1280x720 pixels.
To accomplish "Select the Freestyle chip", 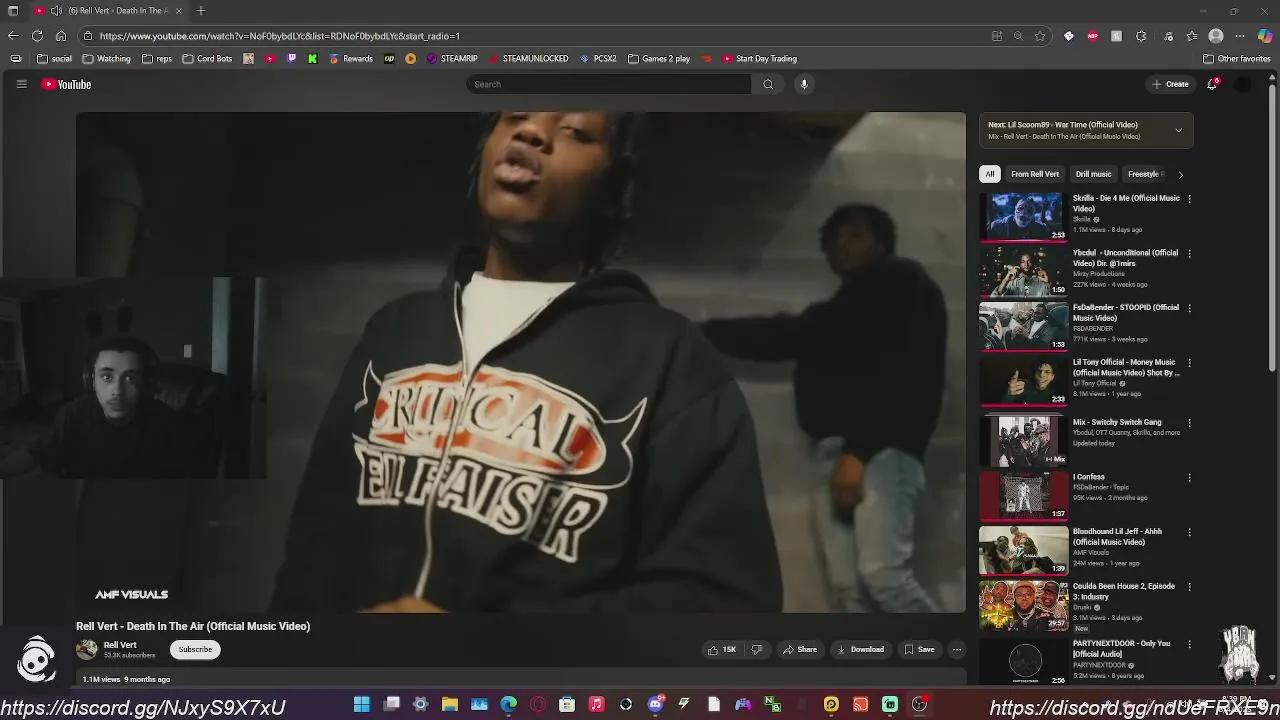I will coord(1144,174).
